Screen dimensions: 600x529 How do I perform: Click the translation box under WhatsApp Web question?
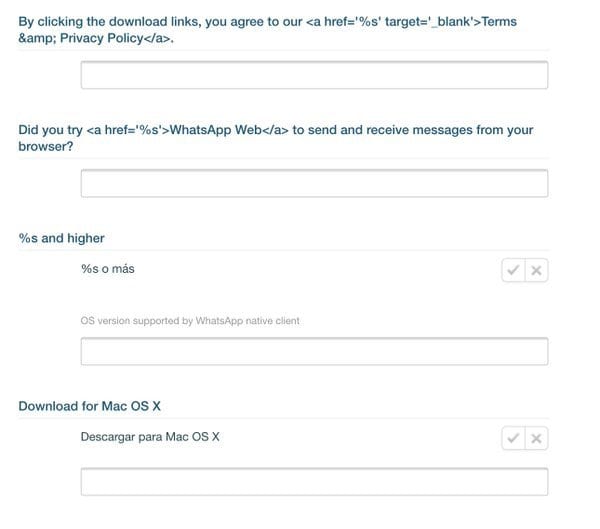[x=314, y=183]
